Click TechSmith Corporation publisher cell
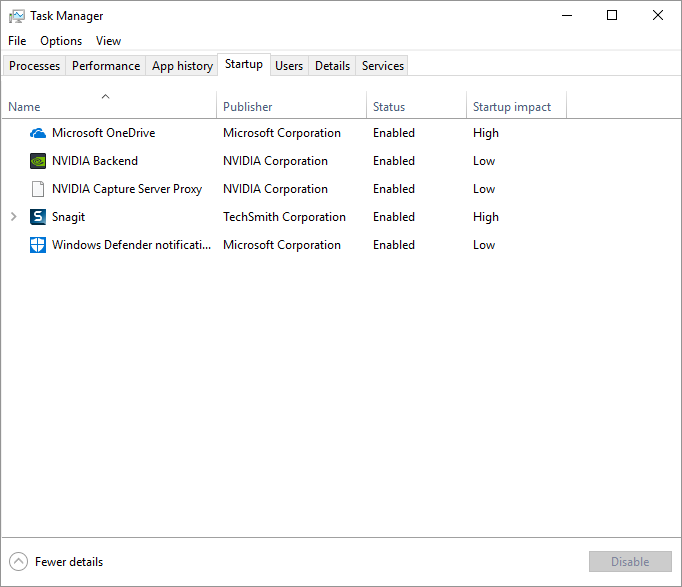Viewport: 682px width, 587px height. click(284, 217)
